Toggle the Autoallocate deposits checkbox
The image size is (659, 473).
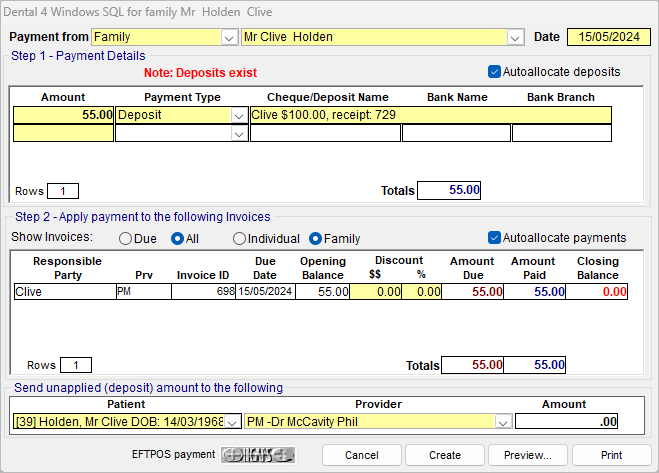(x=494, y=72)
